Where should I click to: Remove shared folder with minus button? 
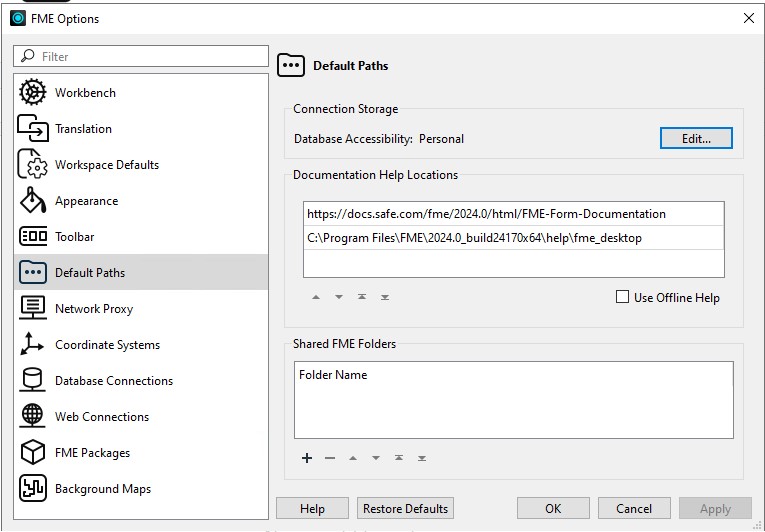click(x=330, y=458)
